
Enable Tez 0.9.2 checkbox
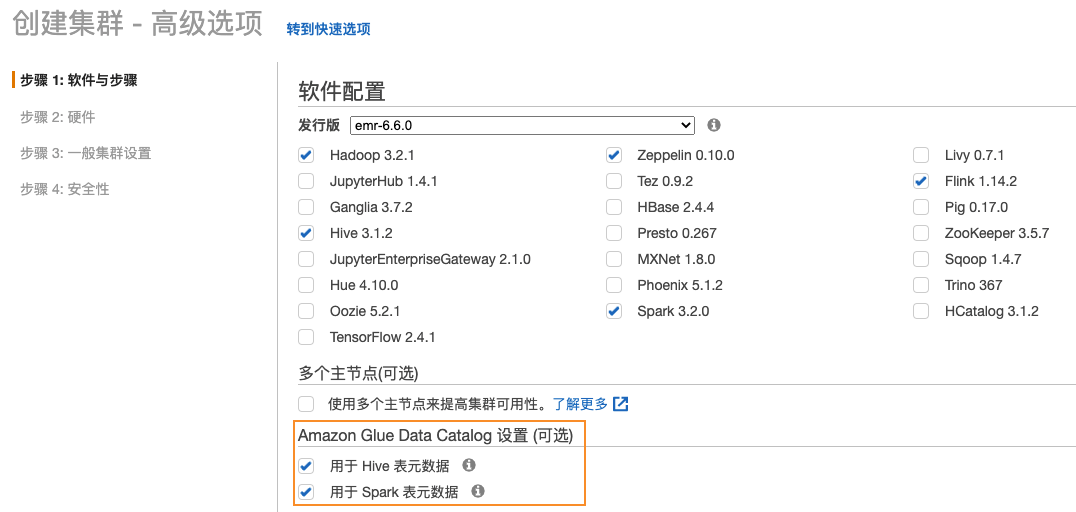pos(613,181)
